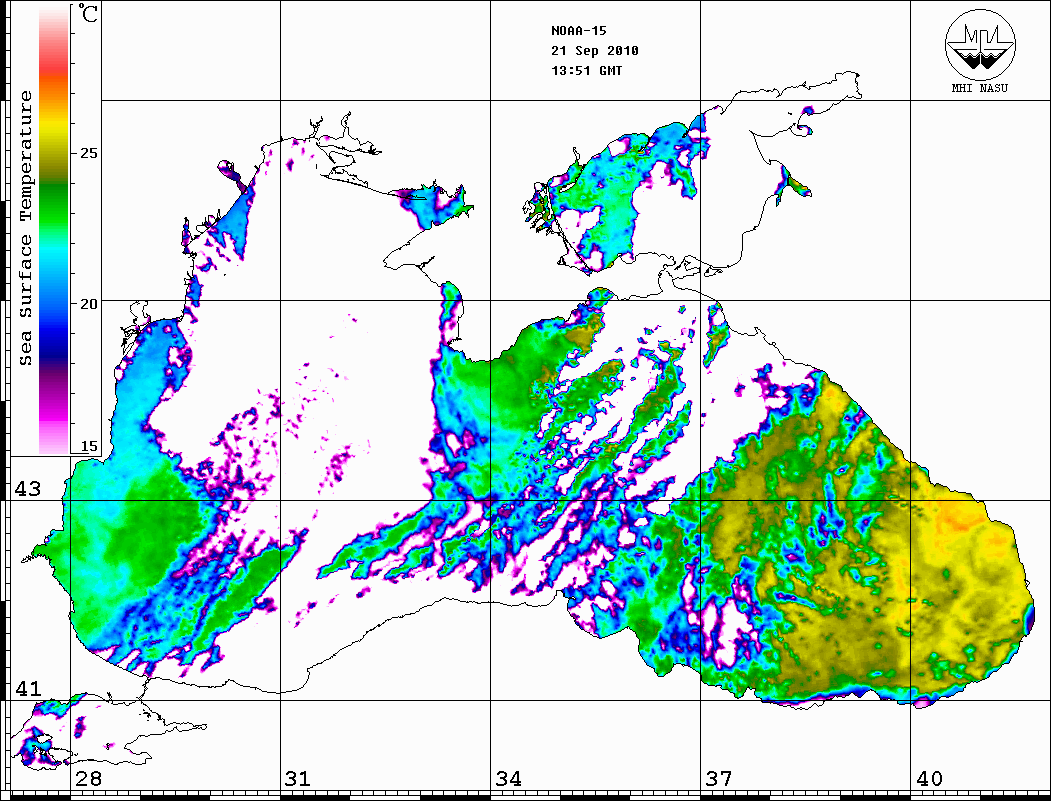Click the 'NOAA-15' satellite label
The image size is (1051, 801).
pyautogui.click(x=578, y=31)
